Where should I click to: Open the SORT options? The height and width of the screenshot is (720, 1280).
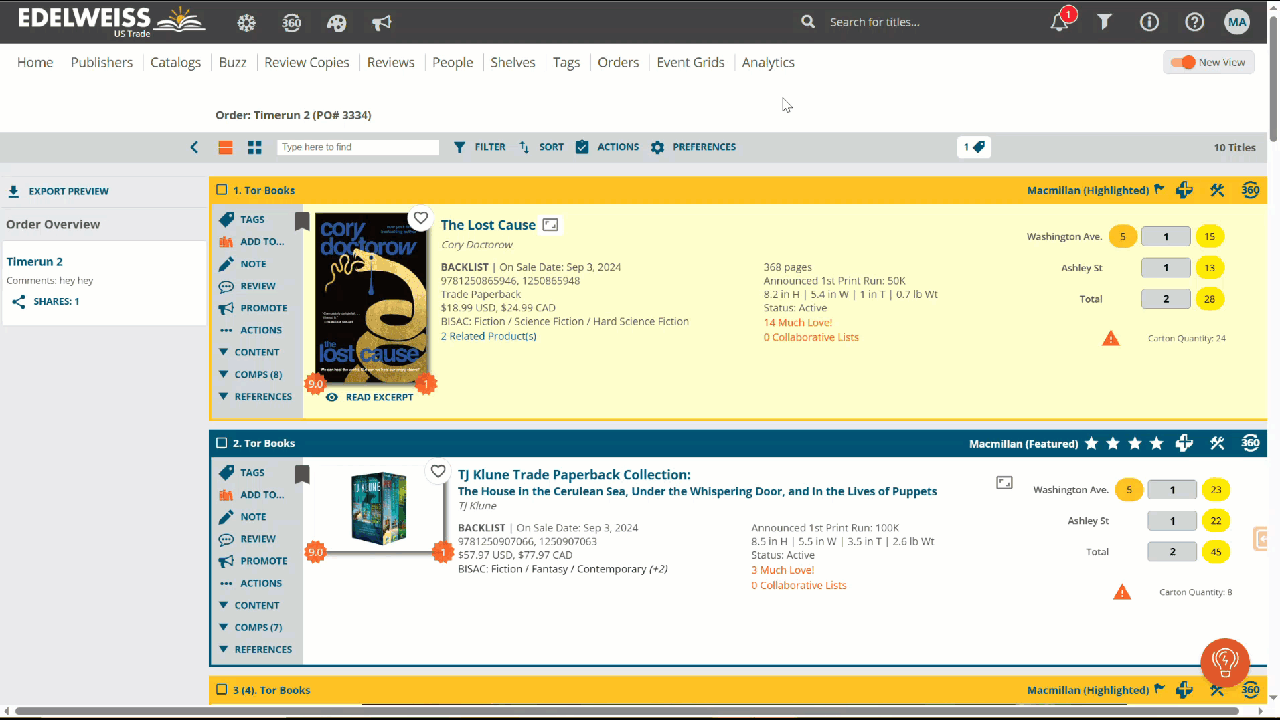pyautogui.click(x=541, y=147)
